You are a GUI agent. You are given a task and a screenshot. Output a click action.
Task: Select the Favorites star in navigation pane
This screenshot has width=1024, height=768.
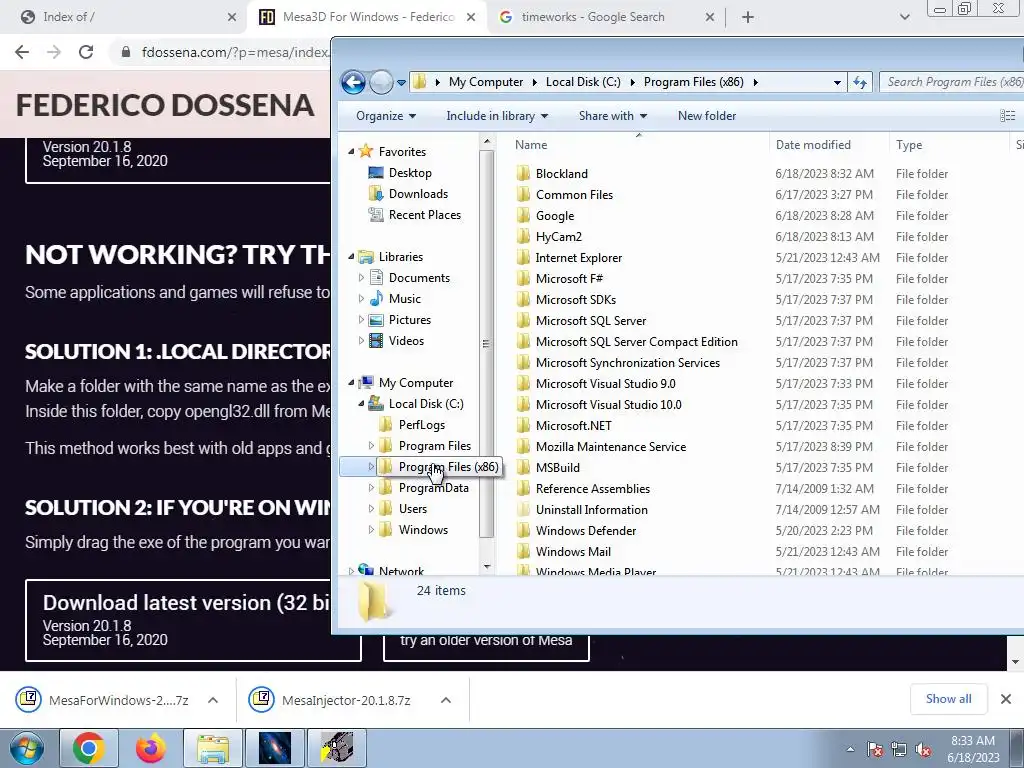(x=366, y=152)
